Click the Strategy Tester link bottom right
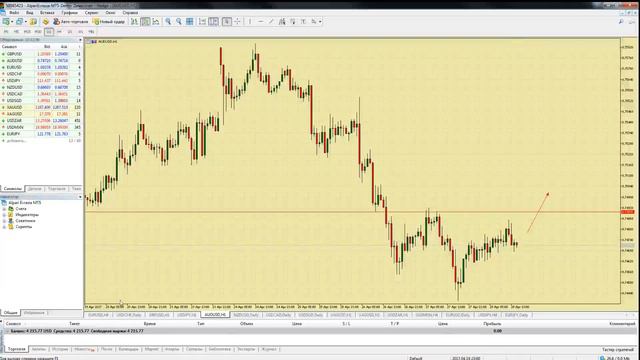Viewport: 640px width, 360px height. click(618, 350)
